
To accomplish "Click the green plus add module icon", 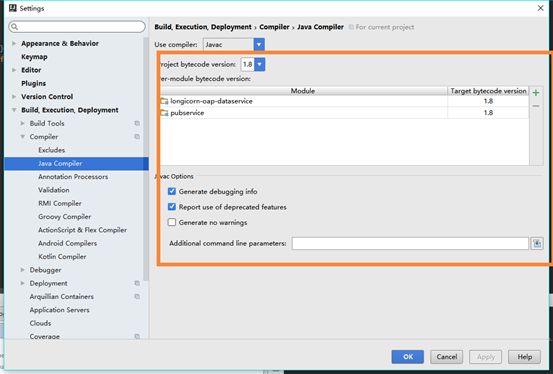I will [x=536, y=93].
